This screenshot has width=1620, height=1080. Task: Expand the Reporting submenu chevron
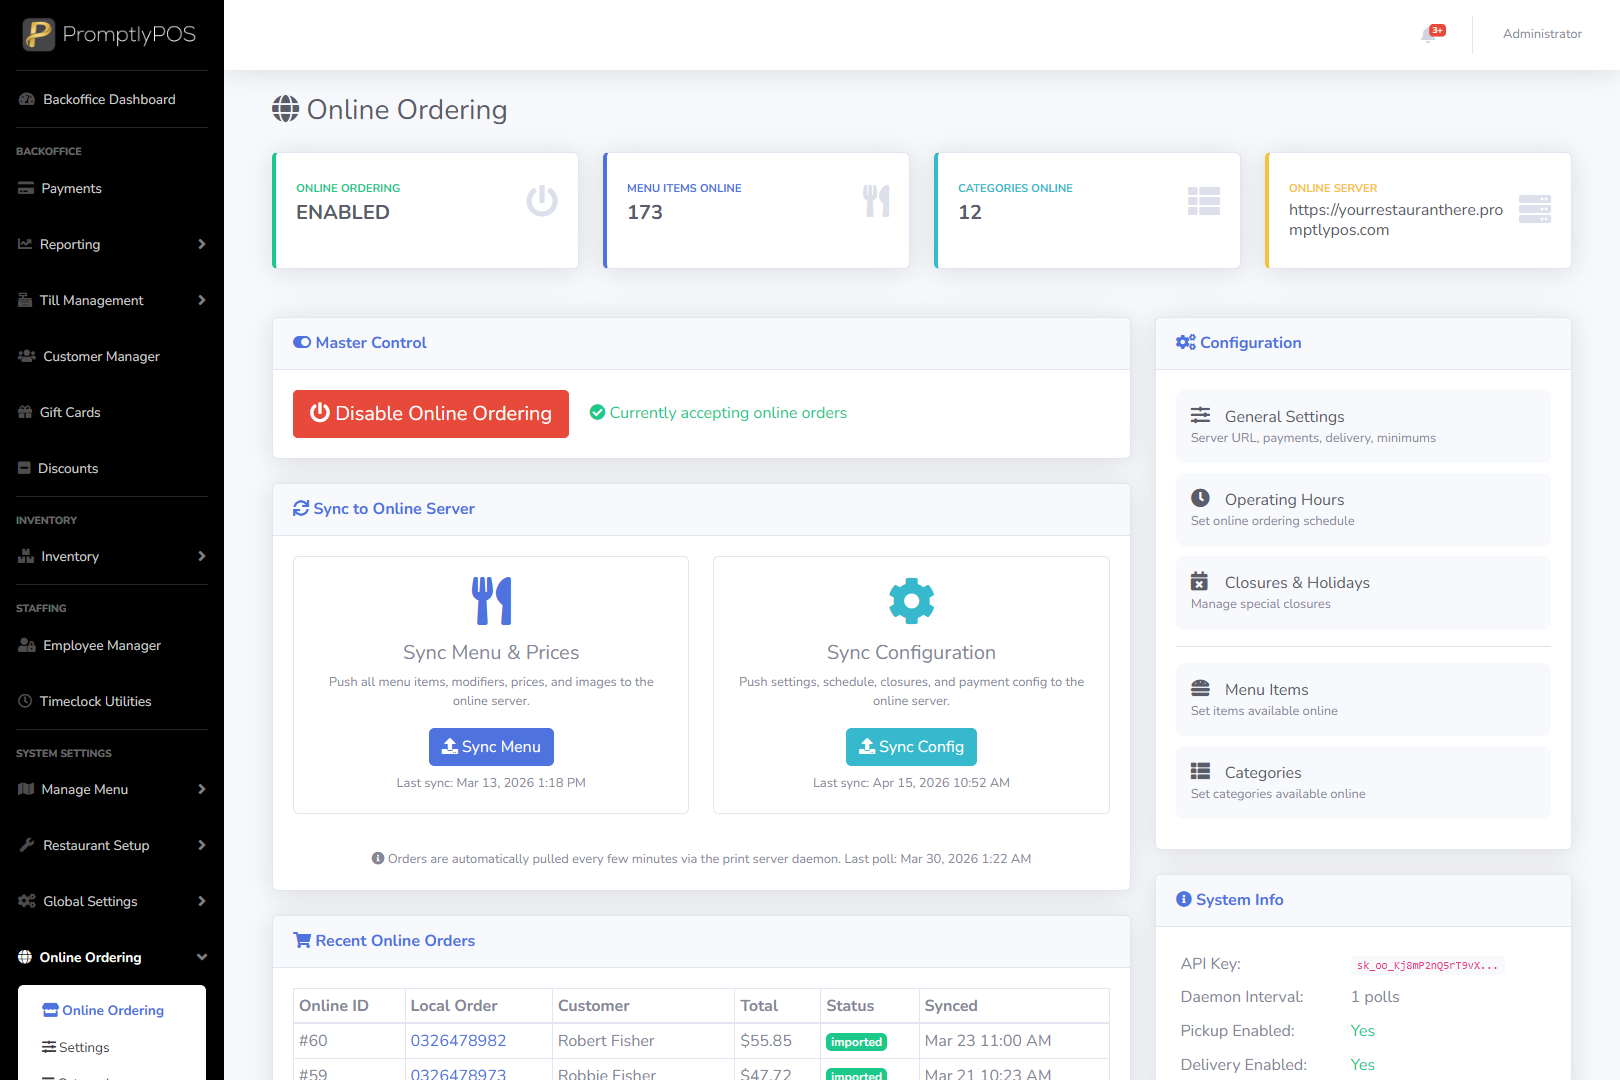(202, 244)
